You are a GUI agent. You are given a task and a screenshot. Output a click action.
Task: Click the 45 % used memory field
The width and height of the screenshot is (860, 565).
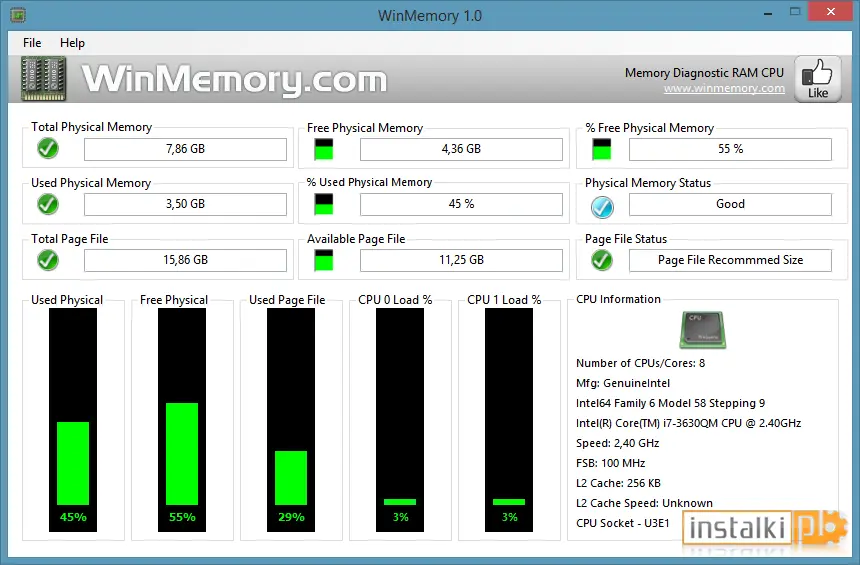(461, 204)
